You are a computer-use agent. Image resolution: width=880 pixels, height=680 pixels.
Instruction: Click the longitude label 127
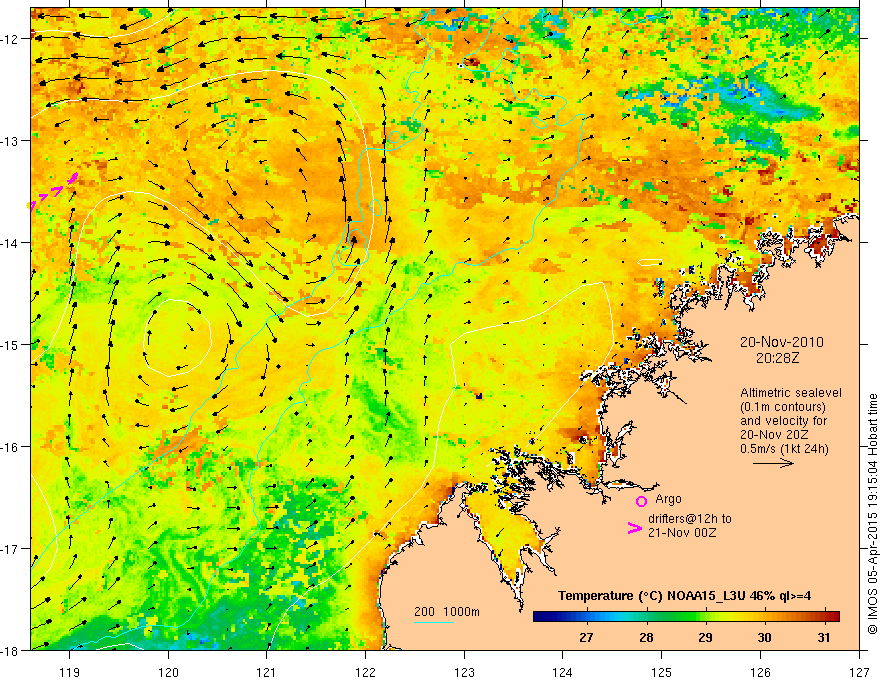click(859, 672)
